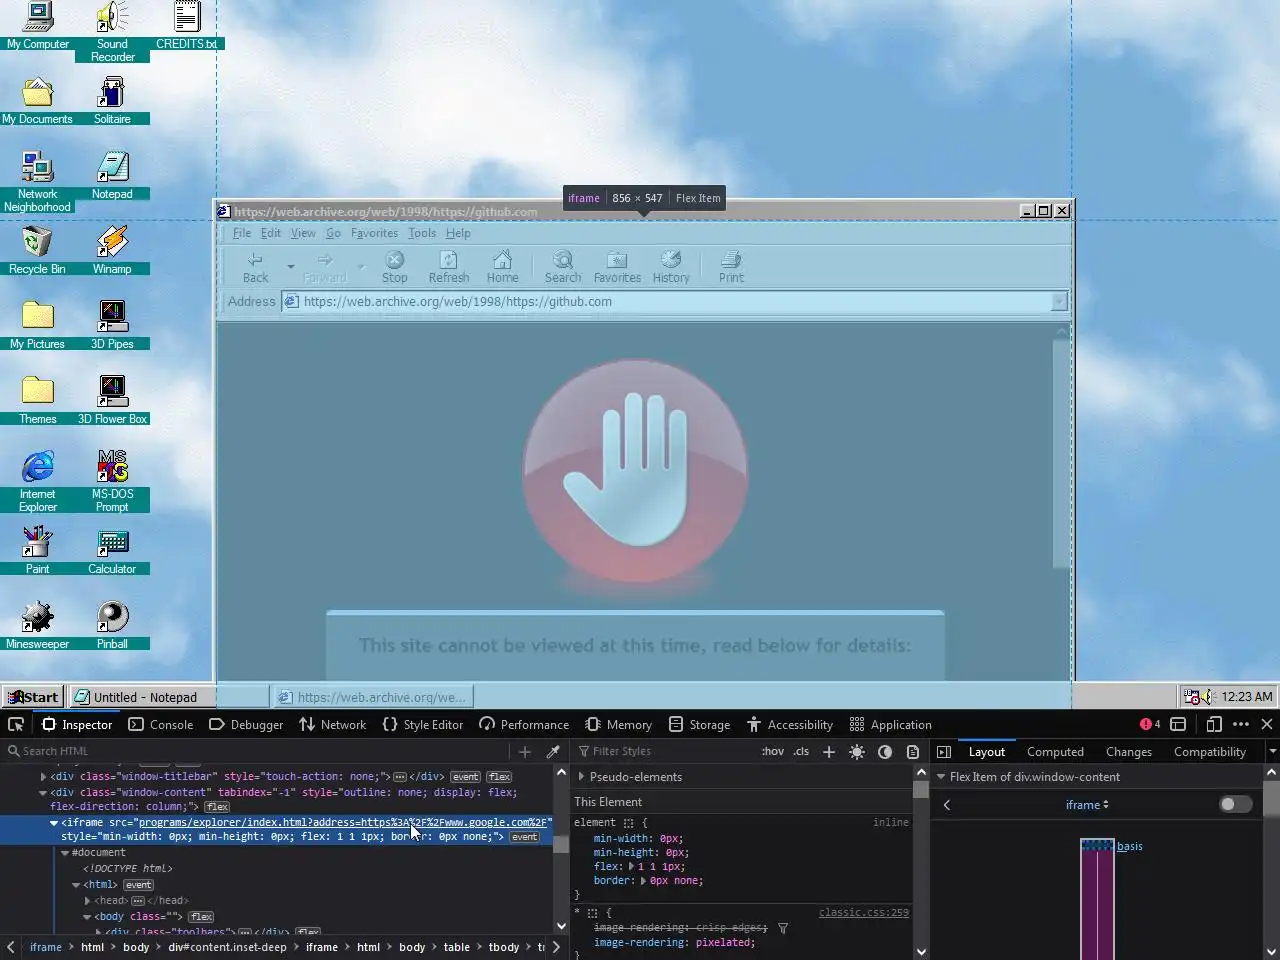The image size is (1280, 960).
Task: Switch to the Style Editor tab
Action: (x=423, y=724)
